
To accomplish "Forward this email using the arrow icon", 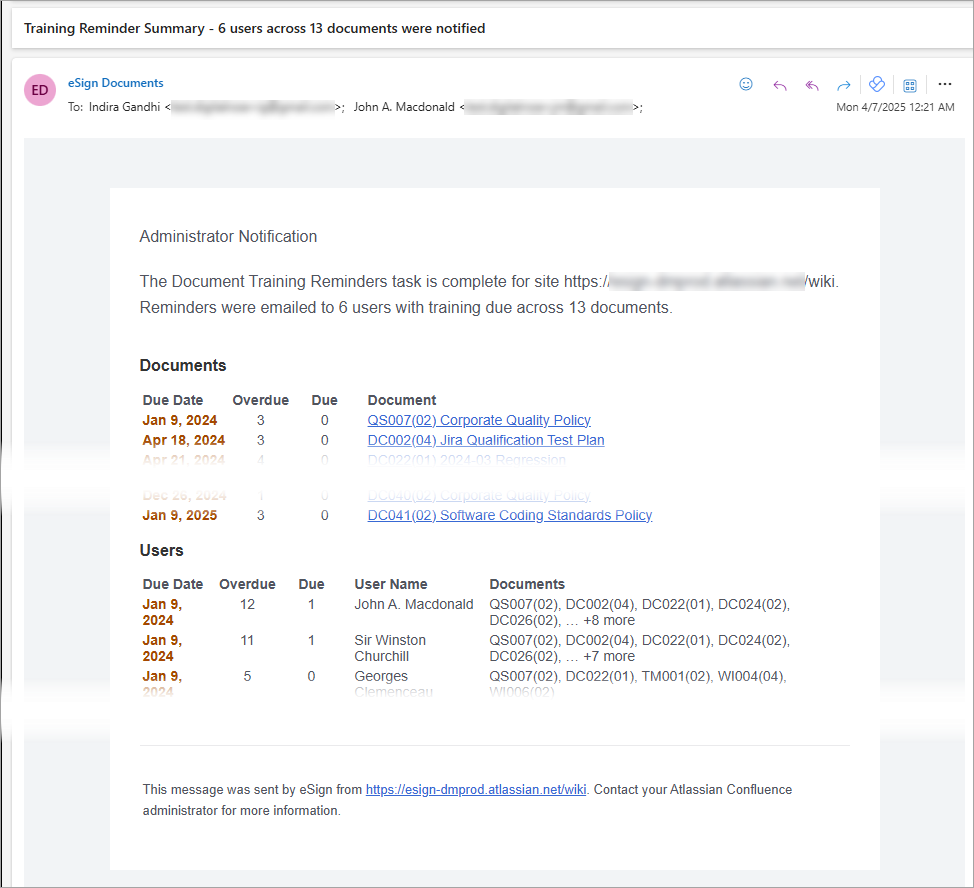I will tap(844, 85).
